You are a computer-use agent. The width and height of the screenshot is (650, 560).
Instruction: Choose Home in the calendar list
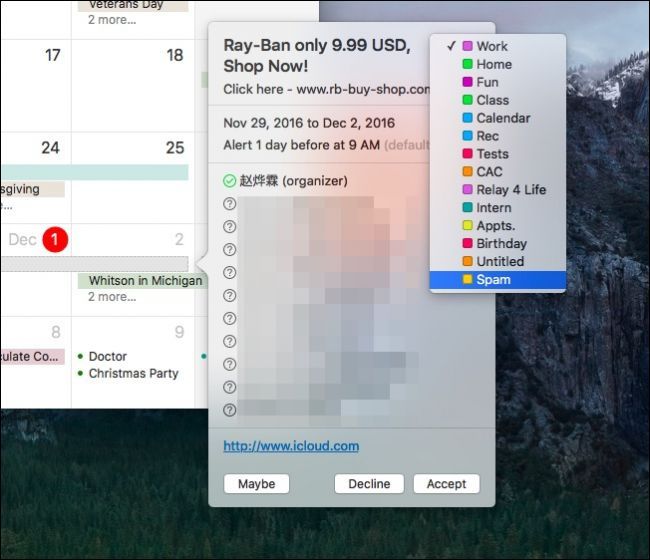(x=497, y=64)
